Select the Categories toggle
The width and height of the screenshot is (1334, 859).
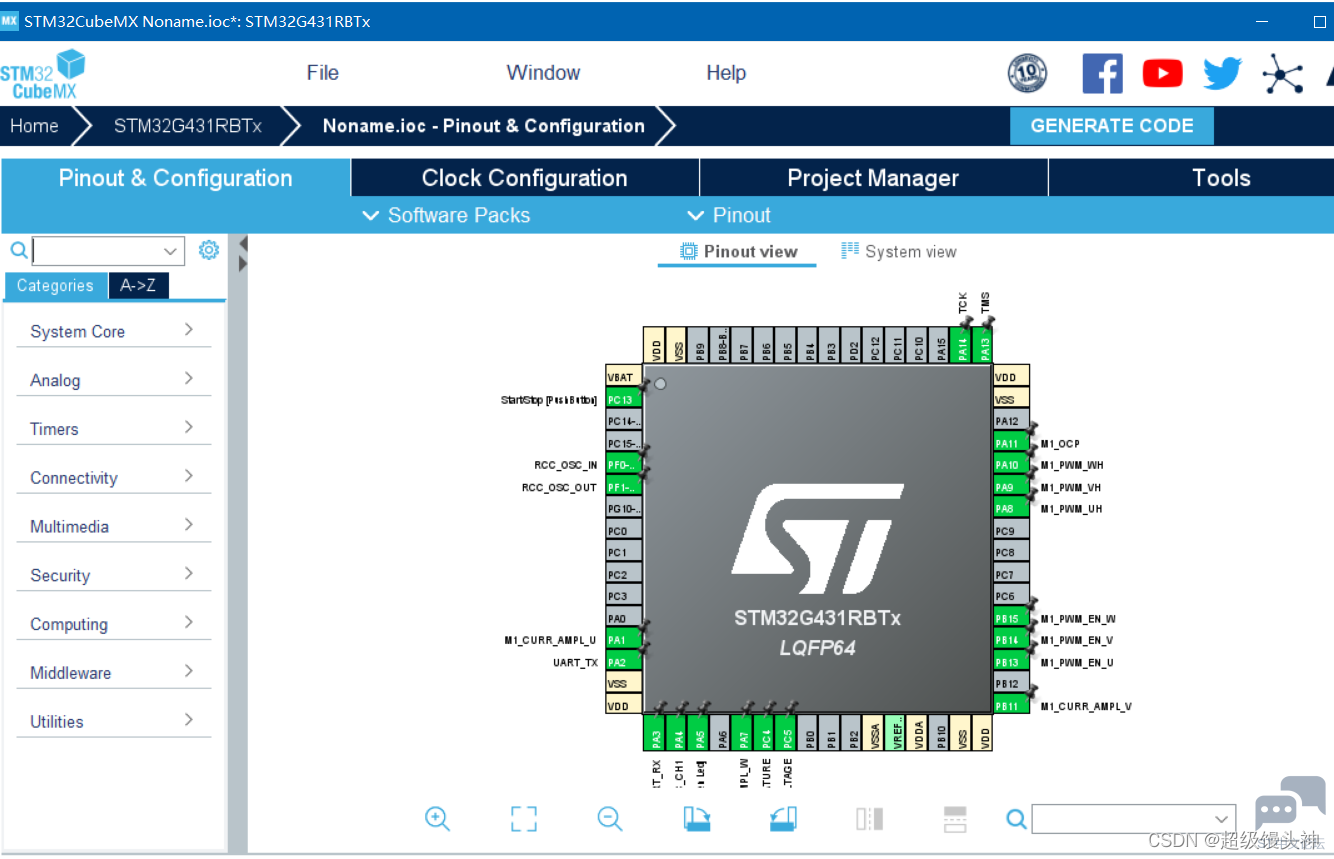point(55,286)
